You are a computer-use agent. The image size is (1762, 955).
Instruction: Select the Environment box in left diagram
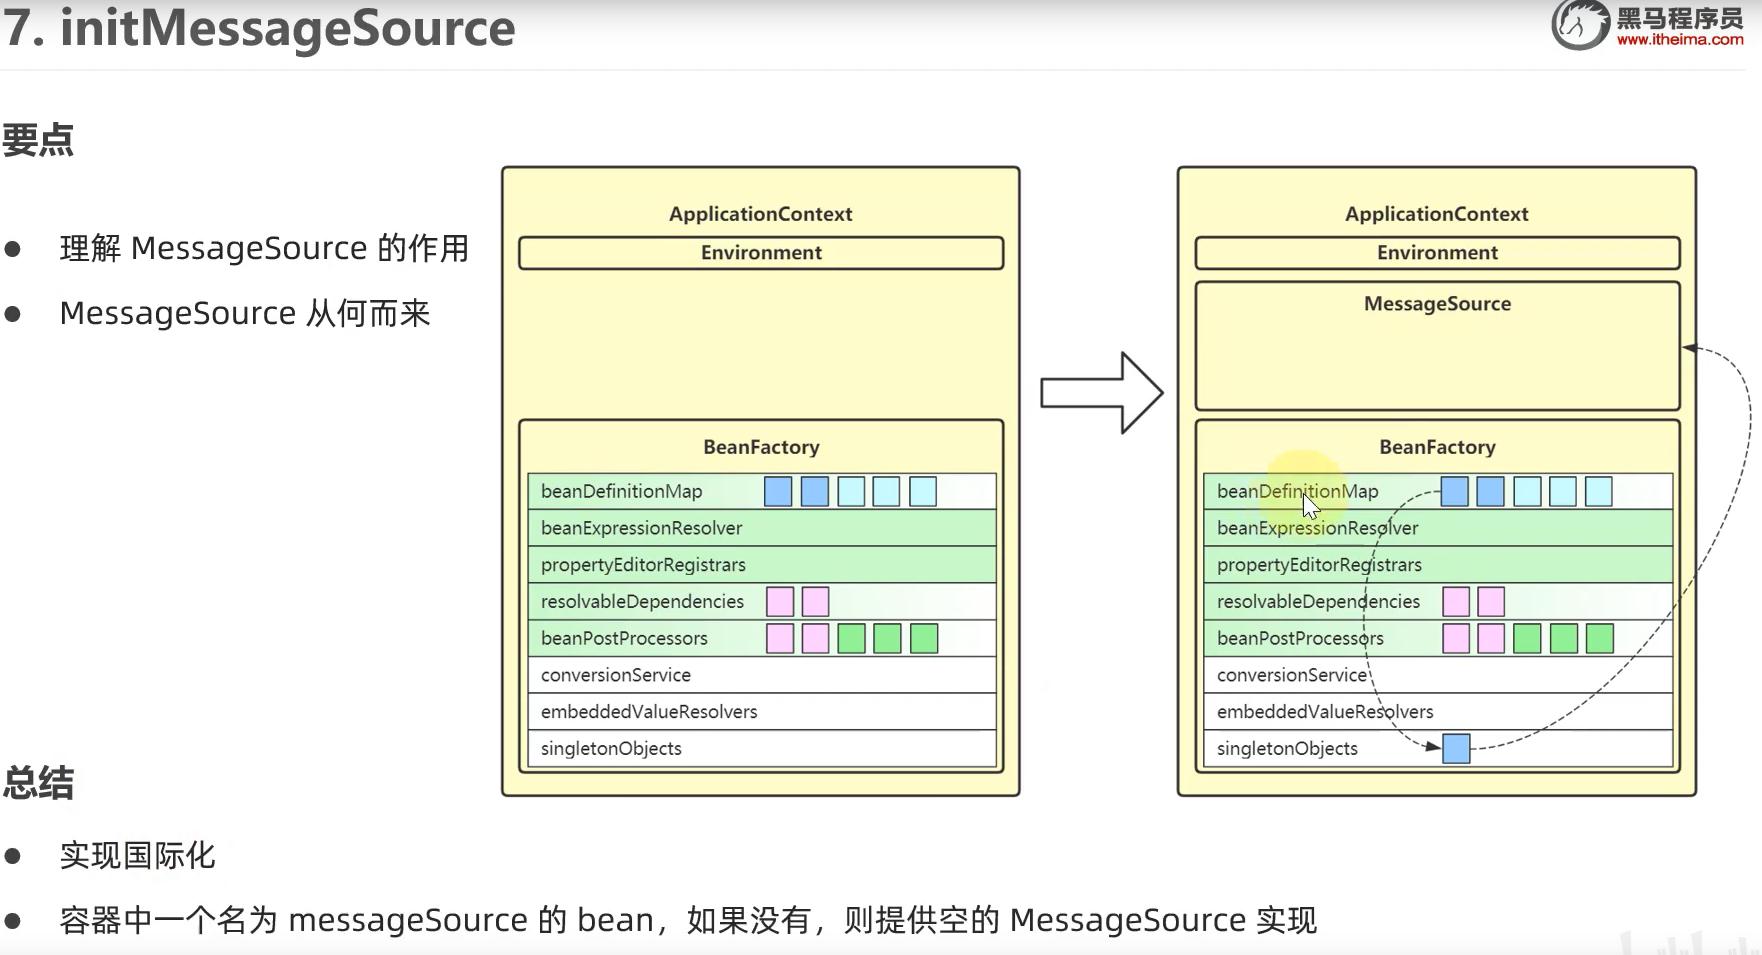pos(761,253)
